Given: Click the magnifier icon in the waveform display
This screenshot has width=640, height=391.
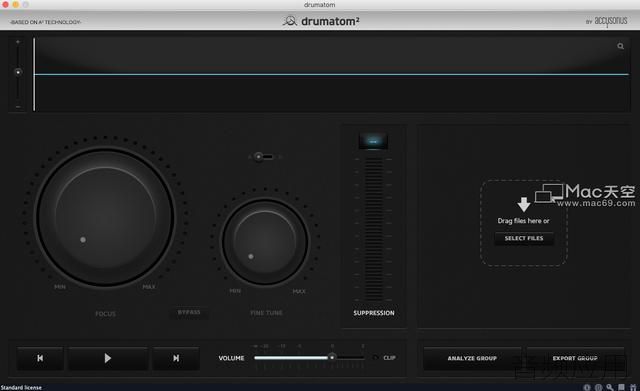Looking at the screenshot, I should coord(620,46).
